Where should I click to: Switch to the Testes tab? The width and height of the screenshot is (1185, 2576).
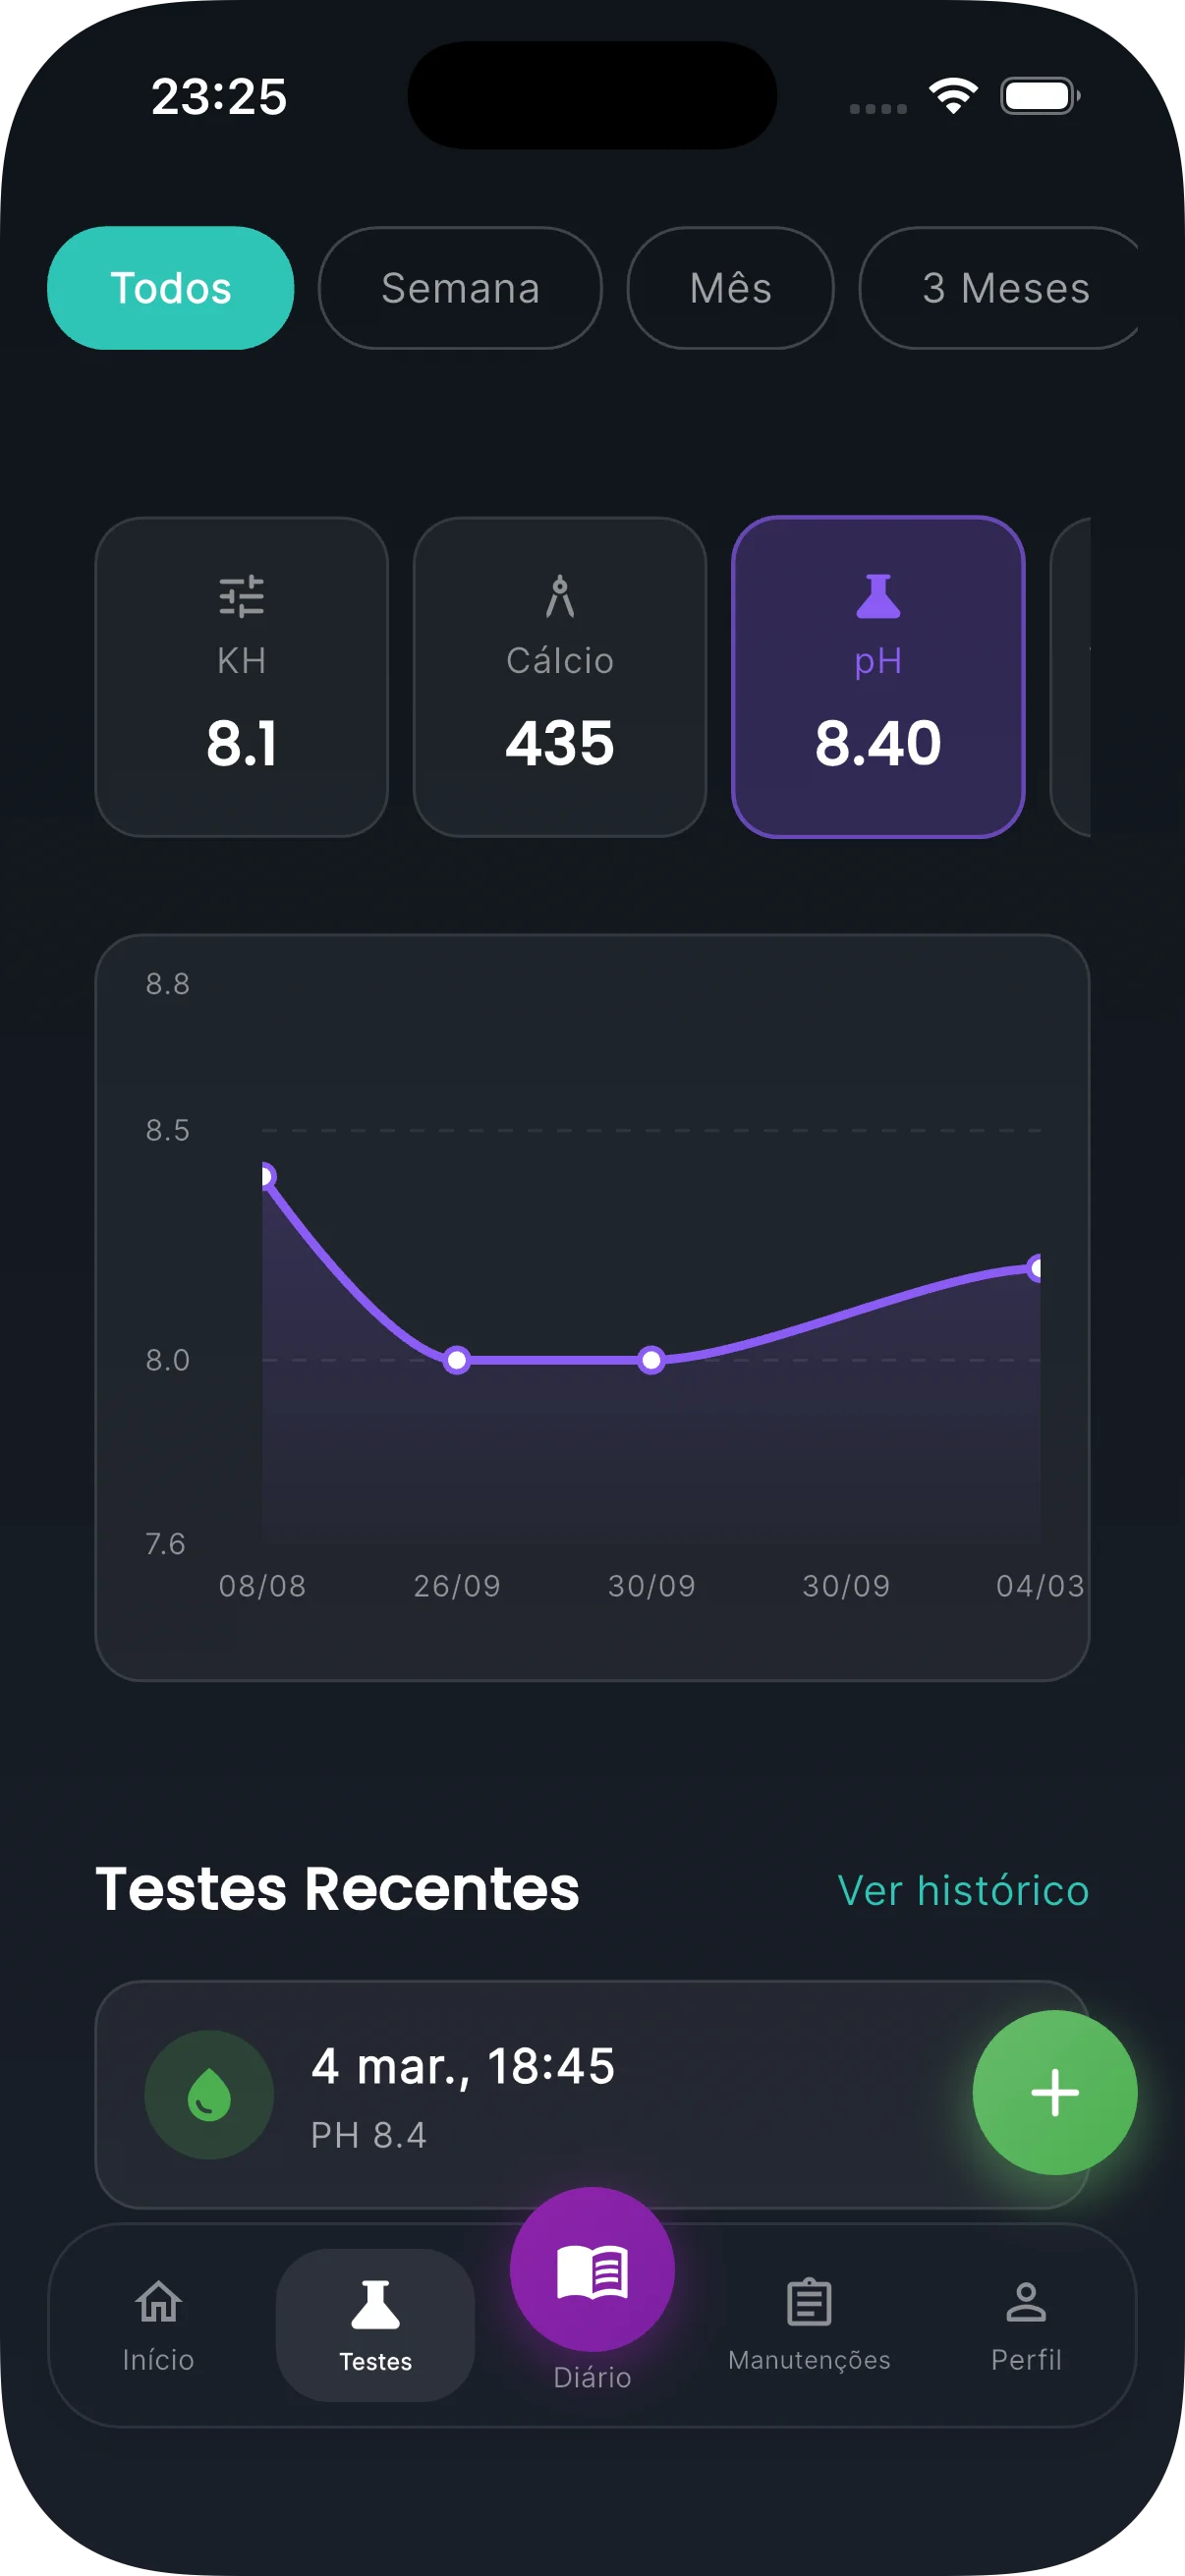pos(375,2324)
